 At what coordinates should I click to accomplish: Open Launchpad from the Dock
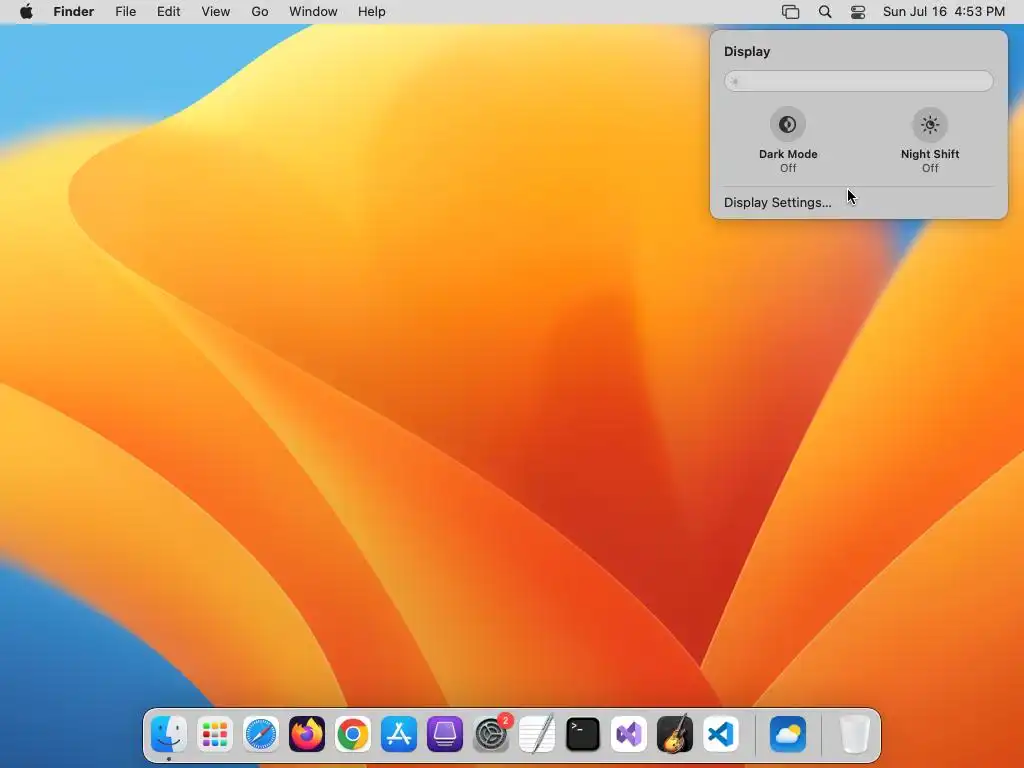tap(215, 734)
